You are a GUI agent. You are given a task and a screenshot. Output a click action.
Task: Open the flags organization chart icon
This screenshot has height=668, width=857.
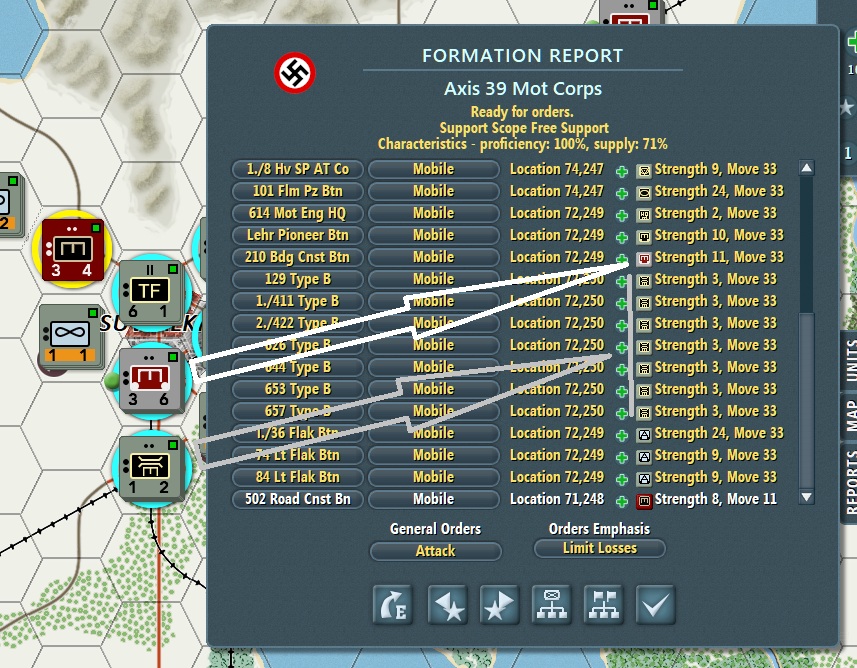coord(603,605)
